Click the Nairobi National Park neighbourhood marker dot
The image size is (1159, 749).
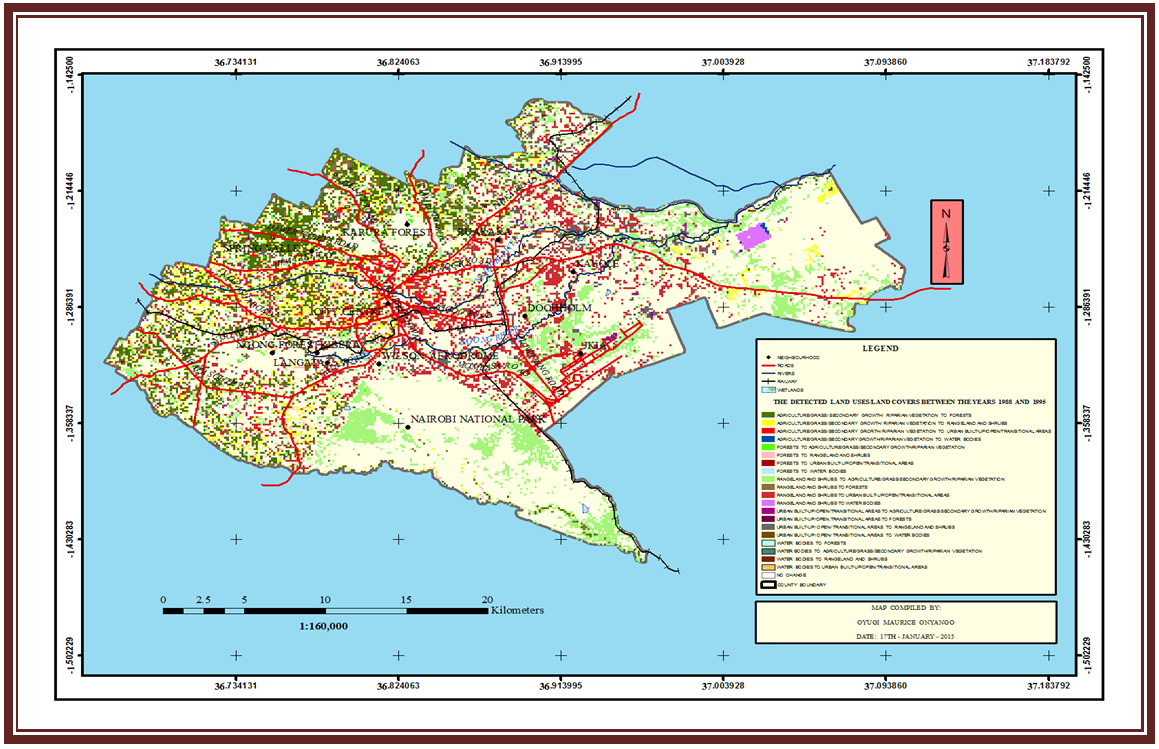tap(408, 427)
